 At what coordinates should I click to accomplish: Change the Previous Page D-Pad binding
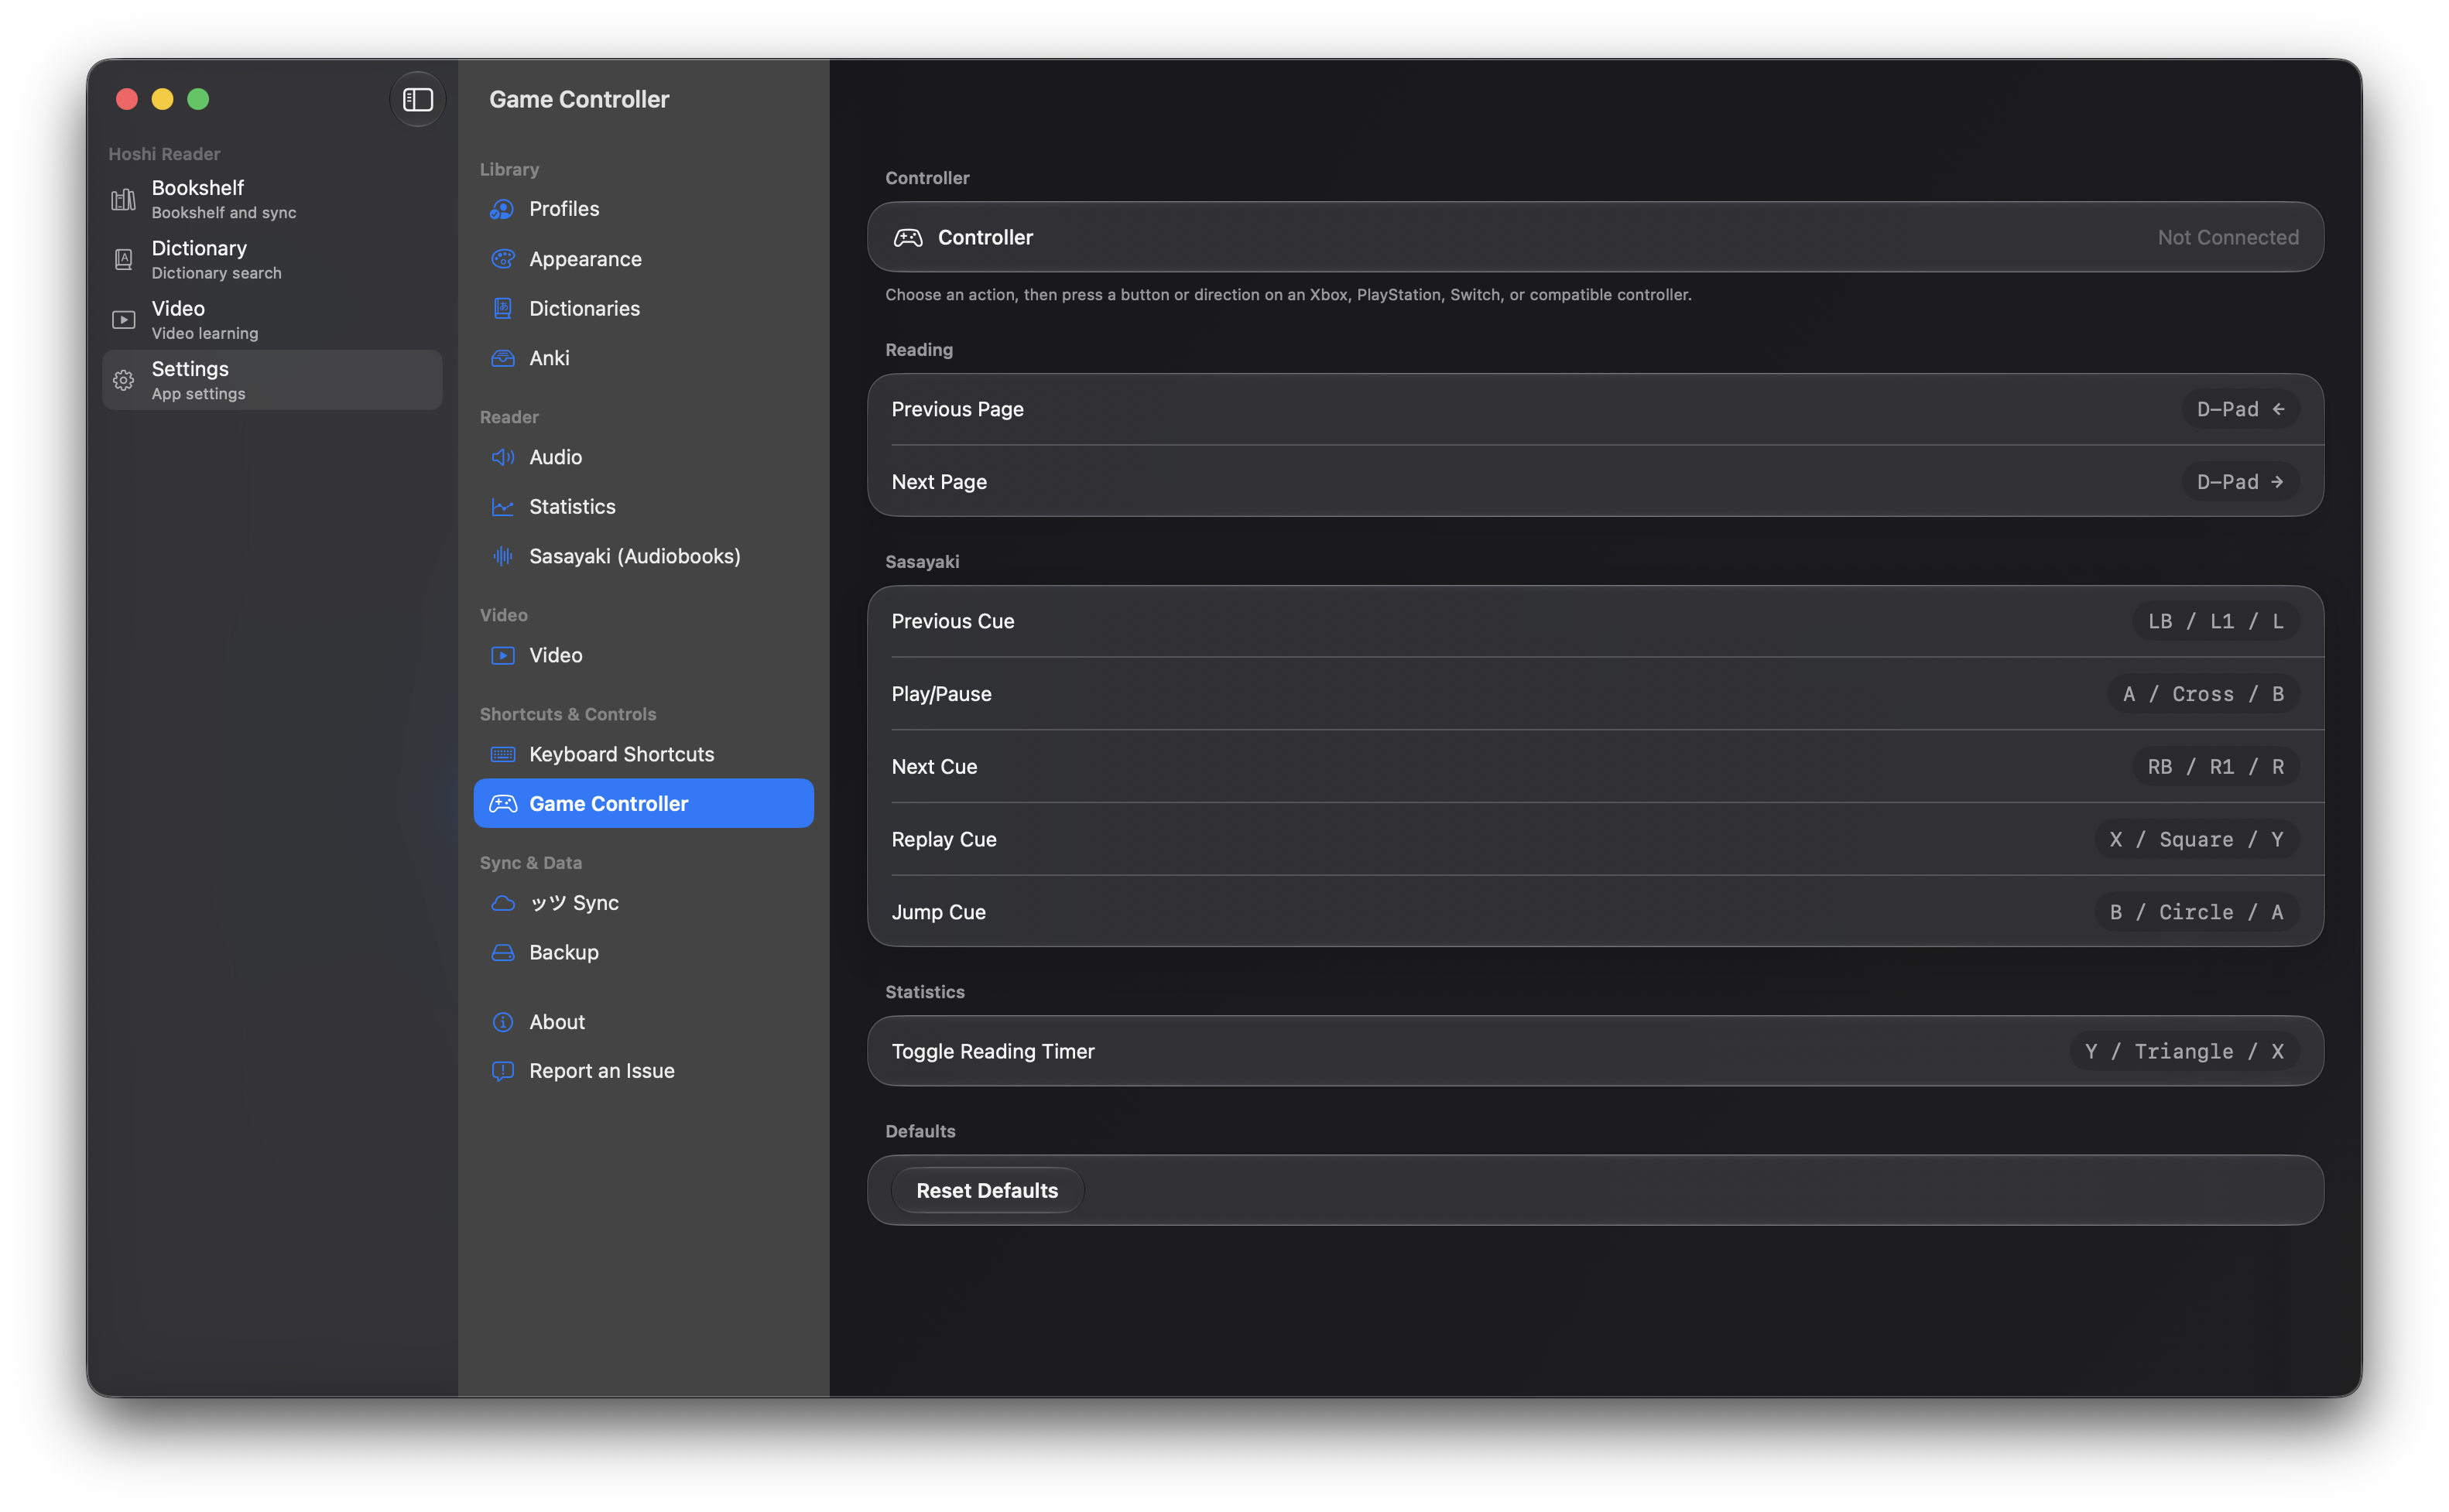(2240, 409)
